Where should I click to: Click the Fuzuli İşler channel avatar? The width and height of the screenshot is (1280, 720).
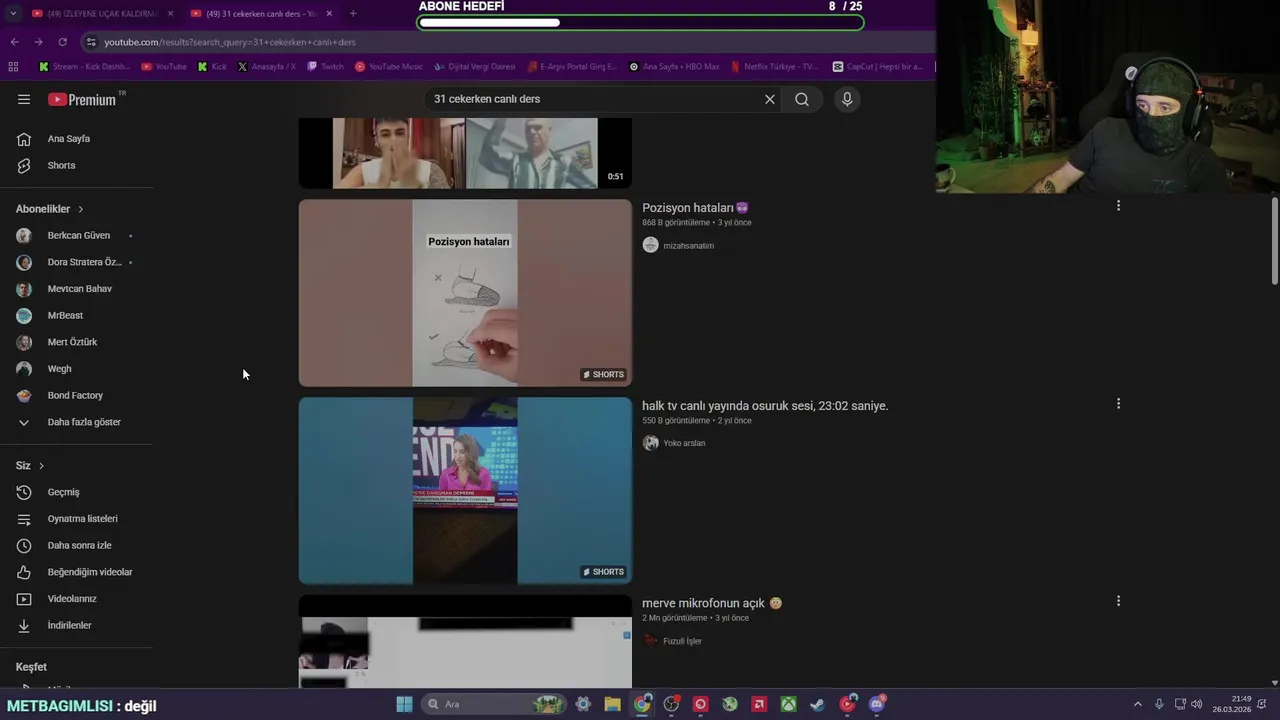650,641
